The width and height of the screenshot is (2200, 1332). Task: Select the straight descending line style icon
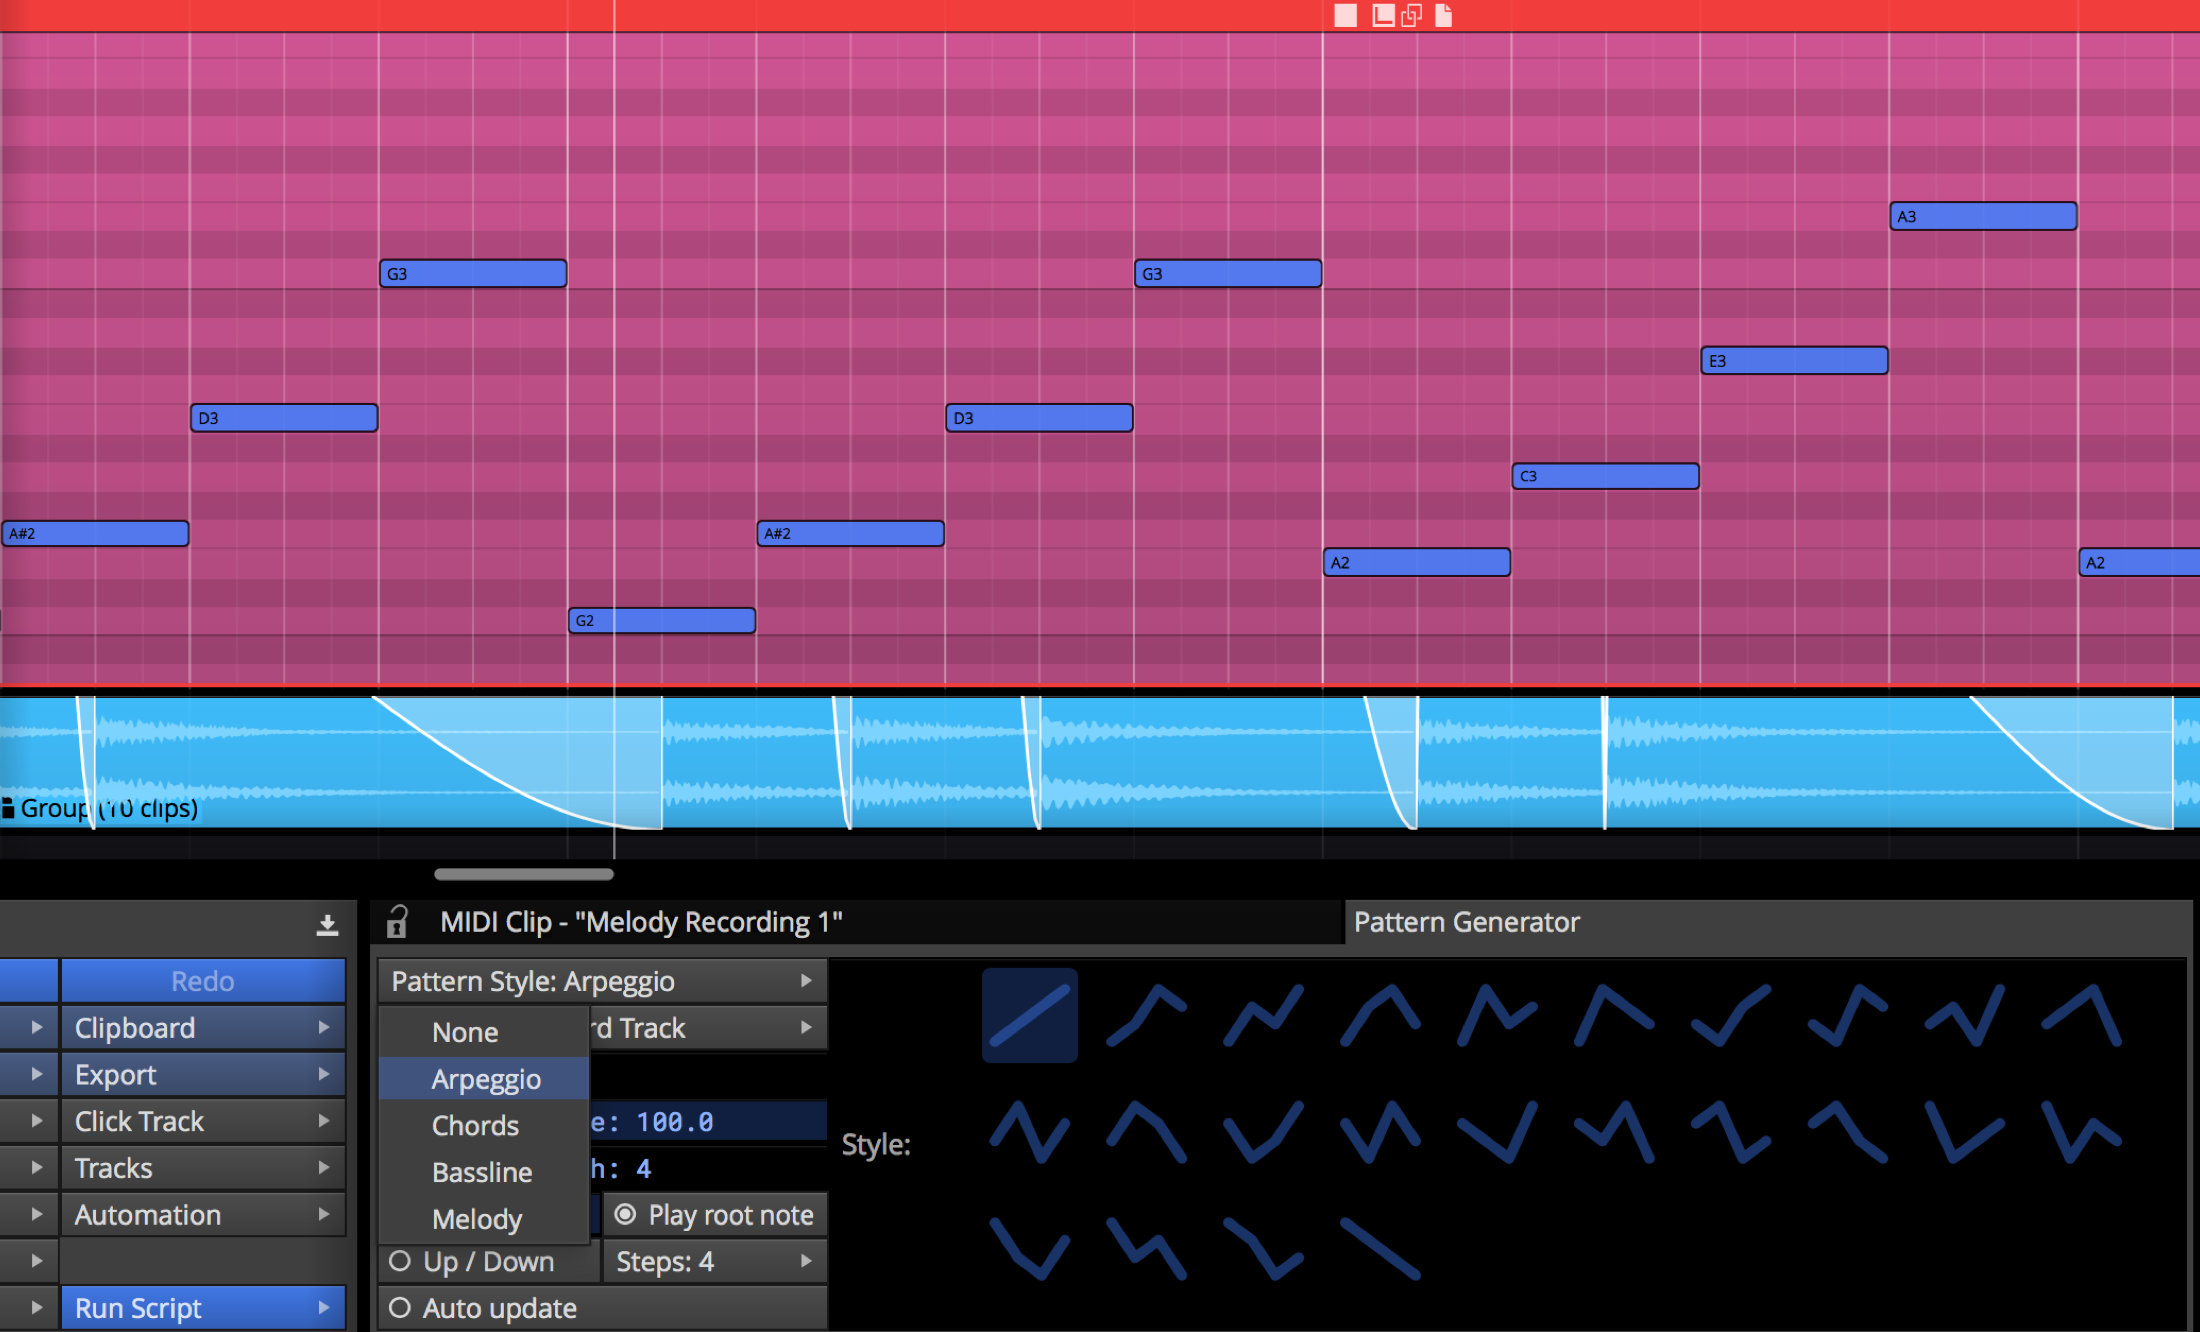(x=1380, y=1248)
